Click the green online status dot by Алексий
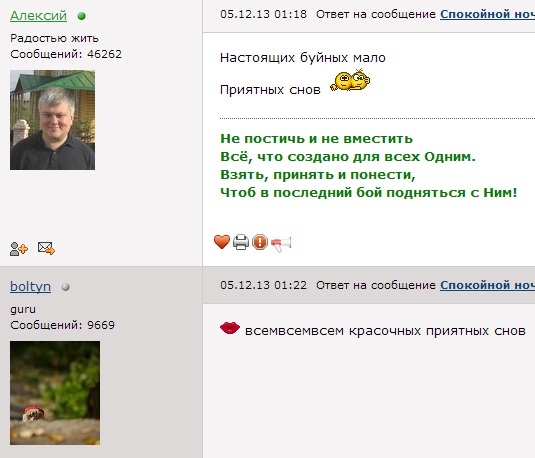Image resolution: width=535 pixels, height=458 pixels. pyautogui.click(x=82, y=16)
